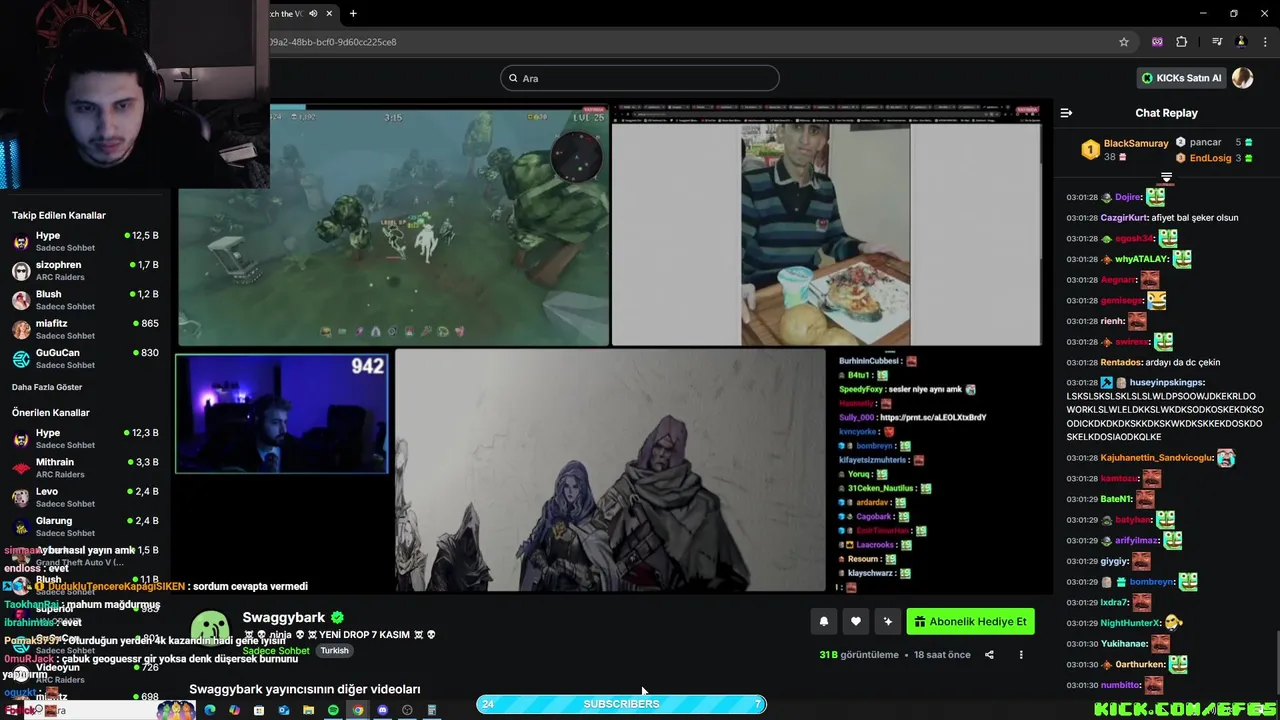The width and height of the screenshot is (1280, 720).
Task: Open Spotify from the taskbar
Action: coord(333,710)
